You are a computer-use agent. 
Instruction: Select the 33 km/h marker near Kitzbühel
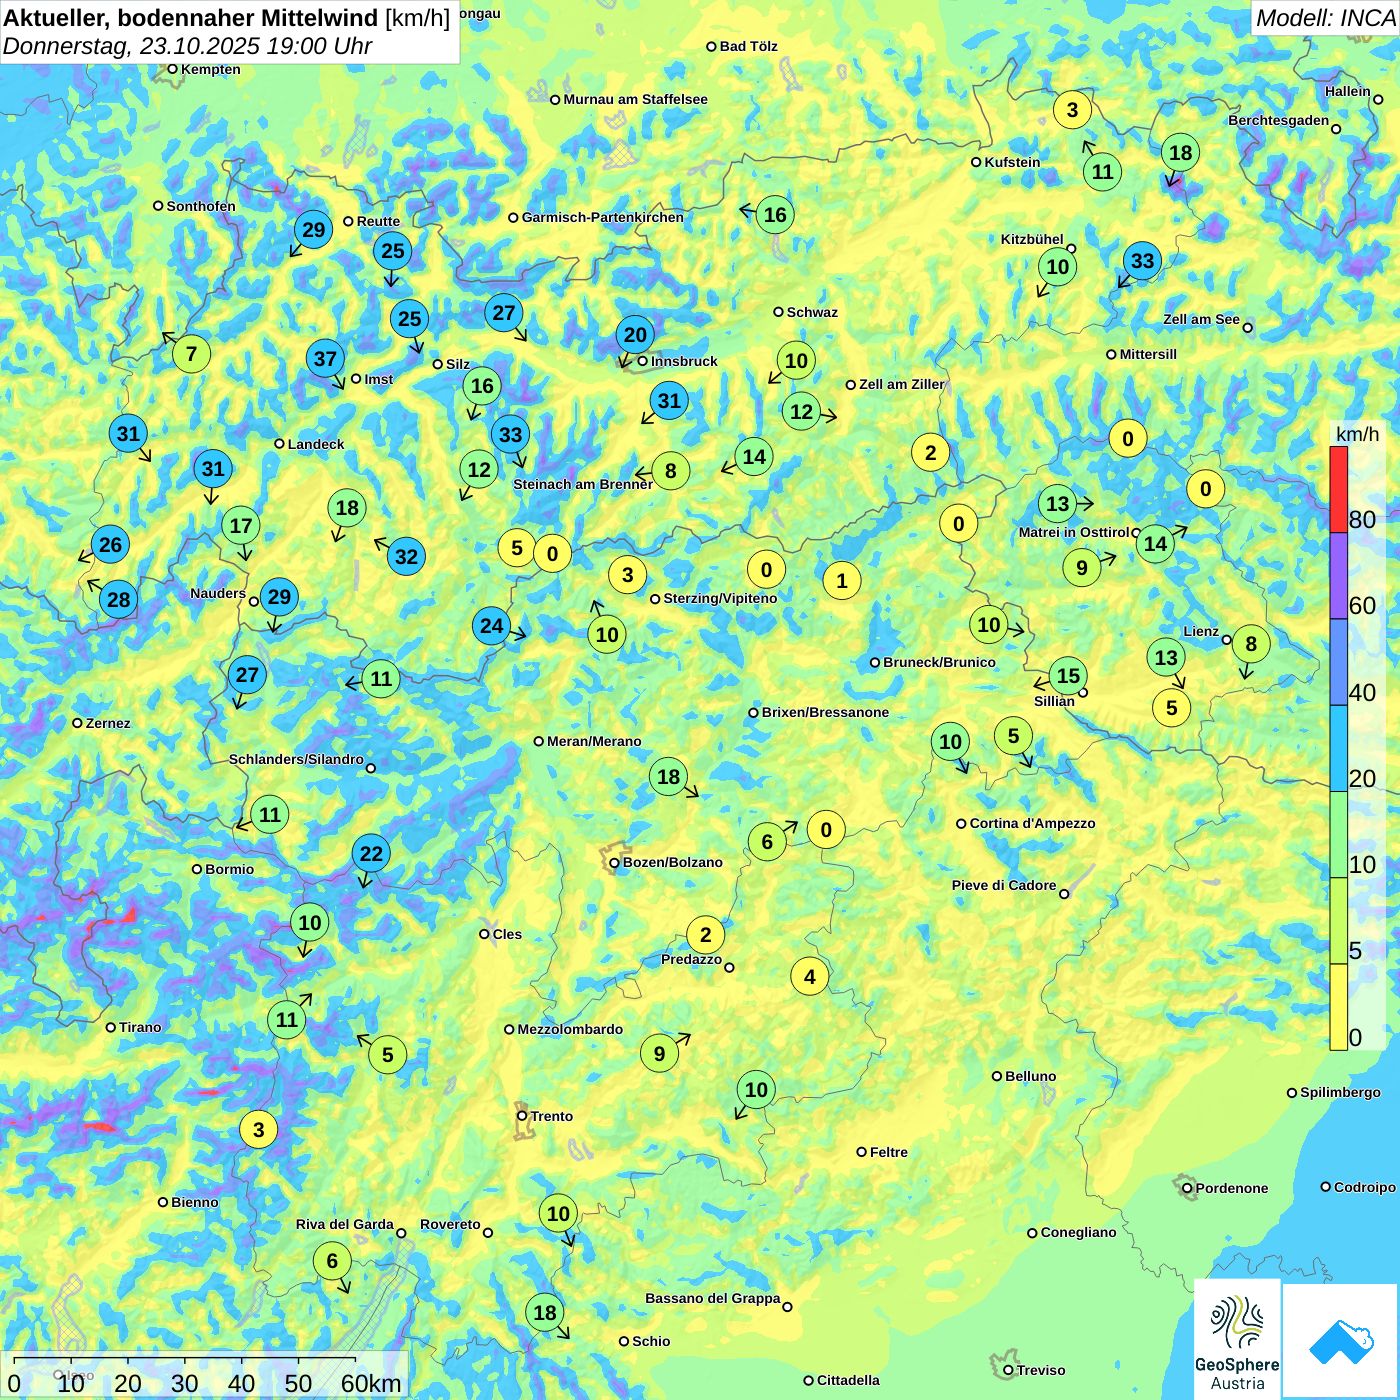point(1142,261)
